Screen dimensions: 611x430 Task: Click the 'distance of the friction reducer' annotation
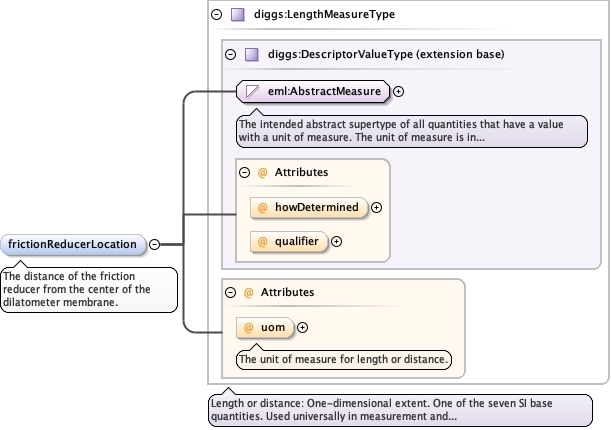(89, 290)
